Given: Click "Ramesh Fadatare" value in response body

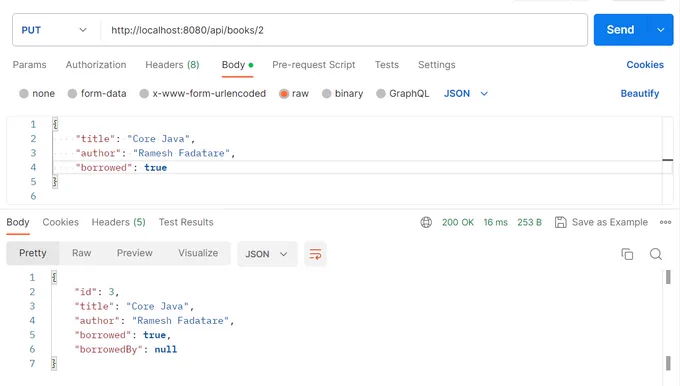Looking at the screenshot, I should click(180, 321).
